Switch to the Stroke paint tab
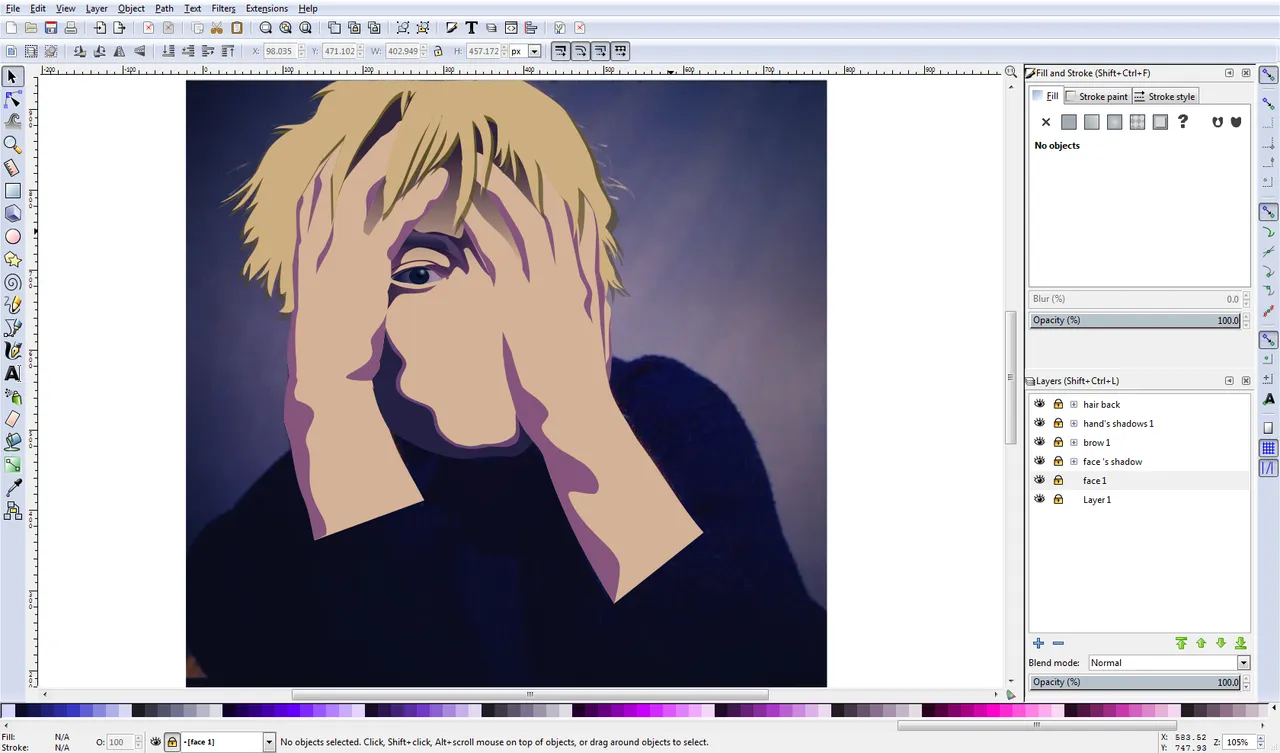Image resolution: width=1280 pixels, height=753 pixels. 1096,96
